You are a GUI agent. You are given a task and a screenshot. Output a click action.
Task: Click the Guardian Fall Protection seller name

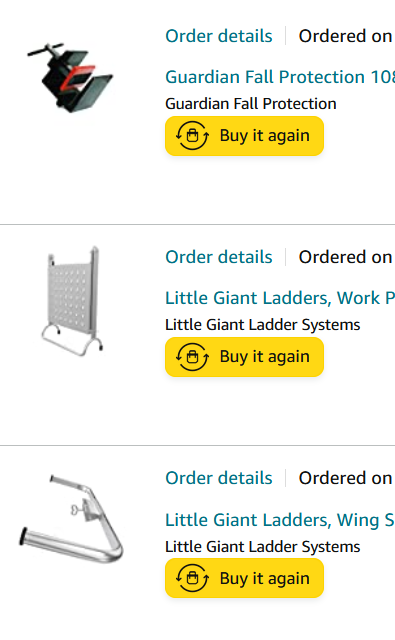(251, 104)
